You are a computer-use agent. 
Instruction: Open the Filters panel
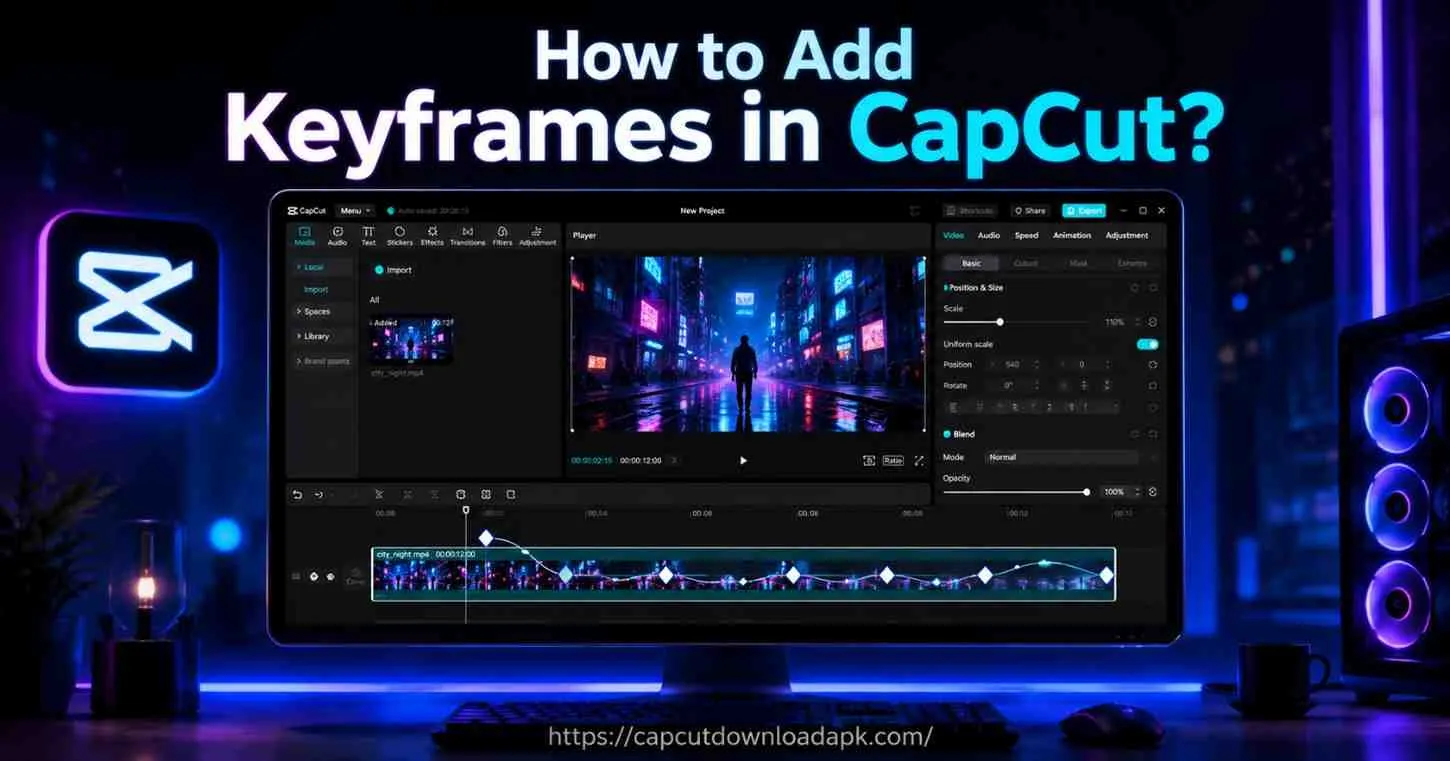[502, 236]
